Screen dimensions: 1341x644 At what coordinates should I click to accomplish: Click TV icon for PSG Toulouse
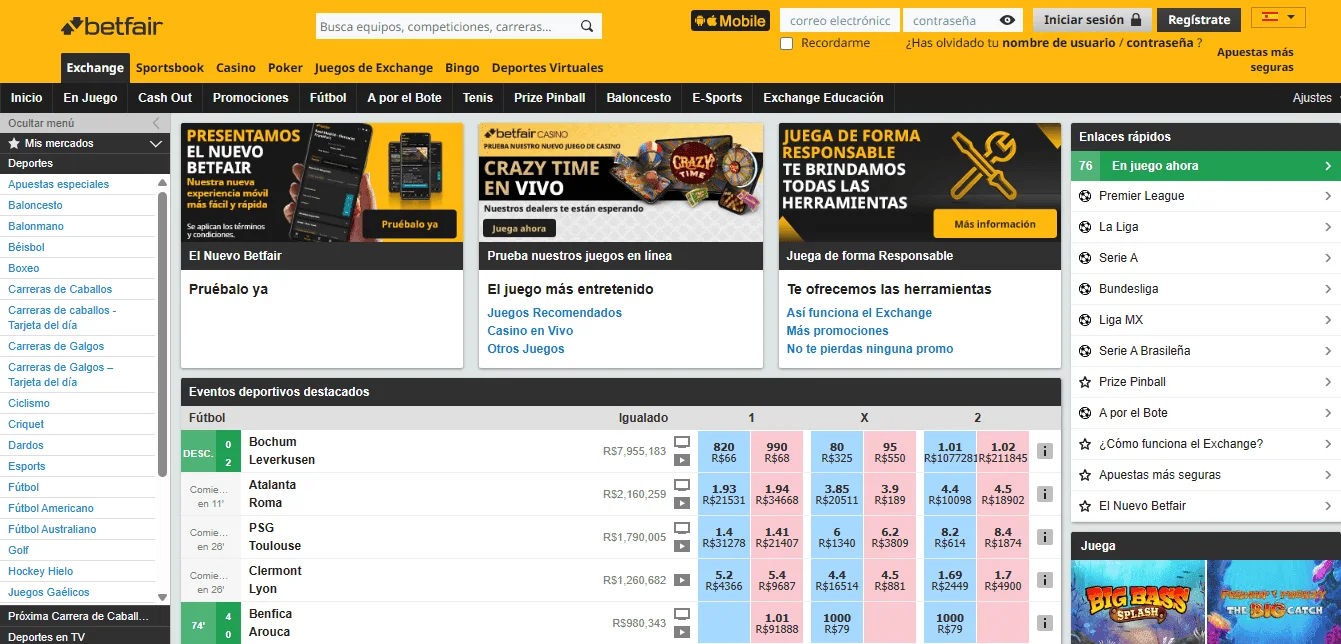tap(682, 528)
